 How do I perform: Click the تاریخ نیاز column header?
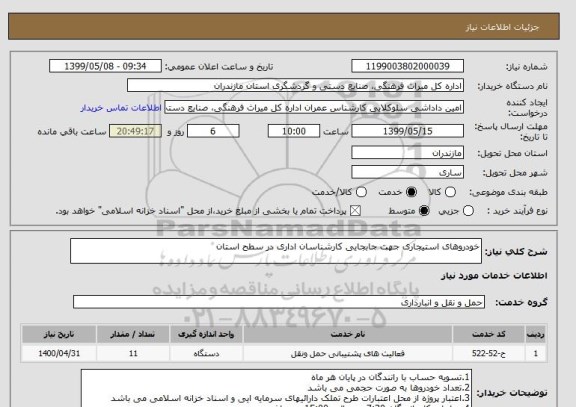(59, 334)
